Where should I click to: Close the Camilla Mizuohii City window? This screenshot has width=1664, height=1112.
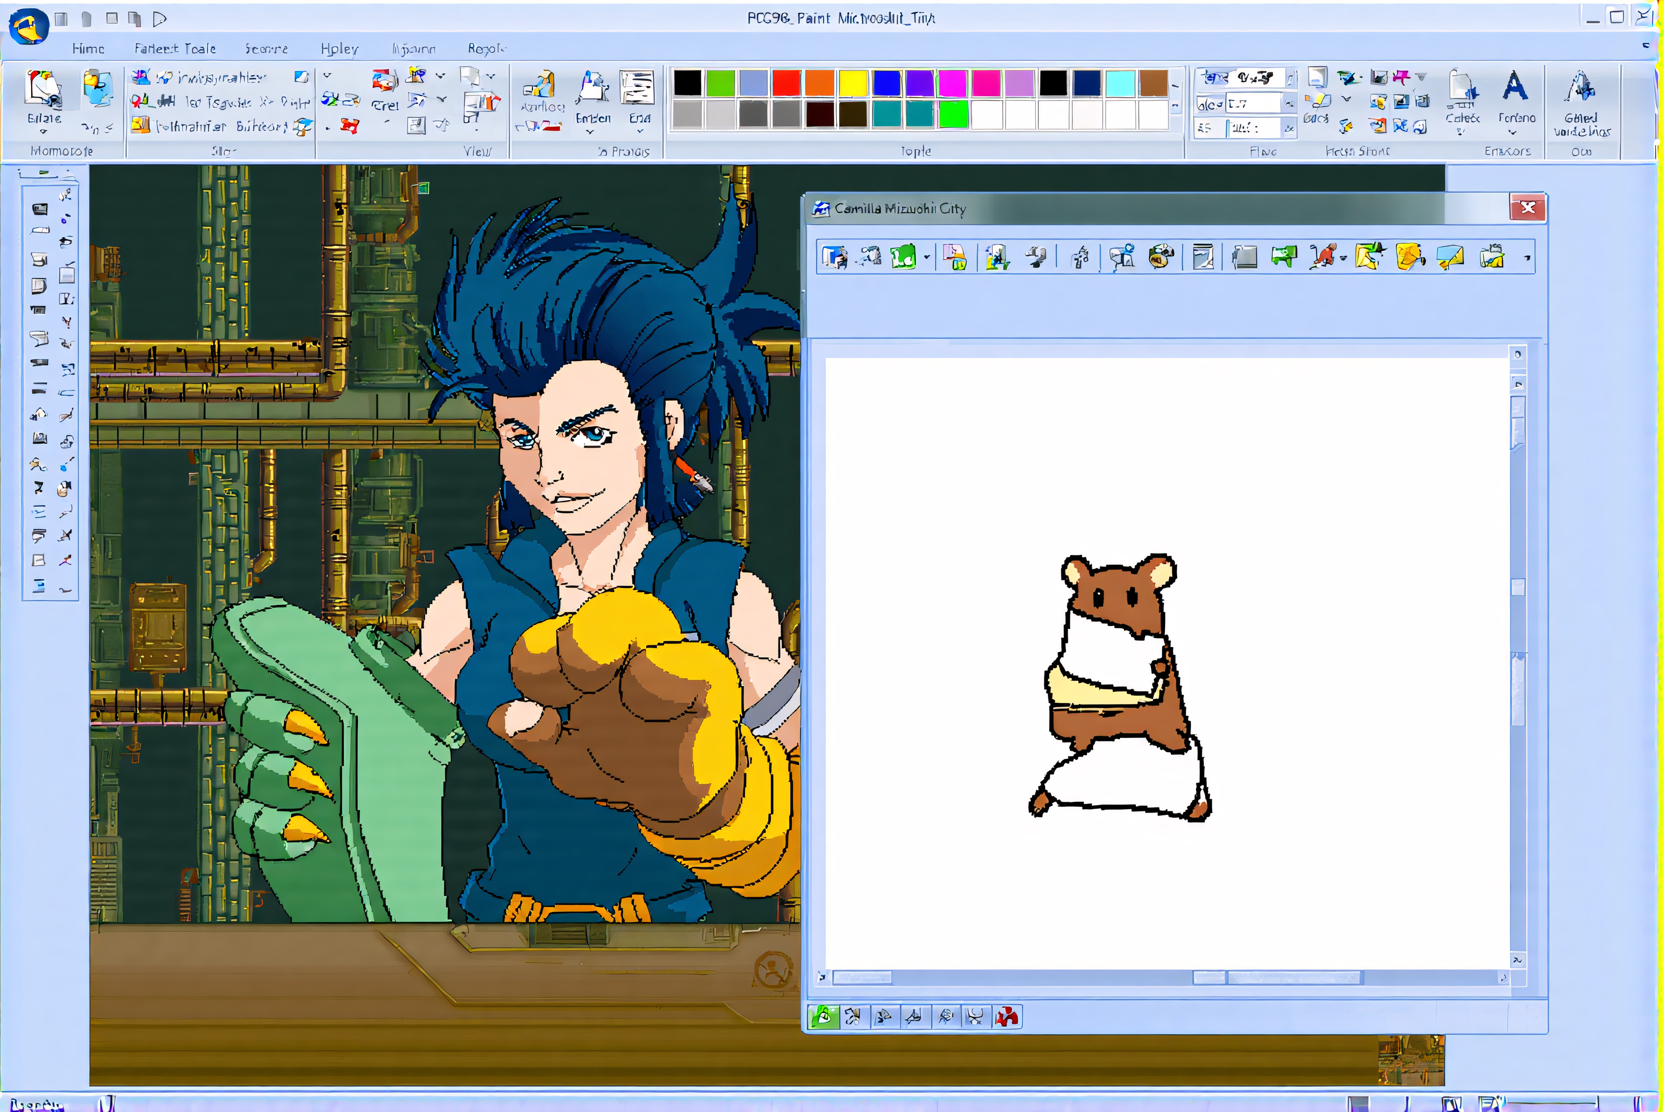tap(1527, 208)
